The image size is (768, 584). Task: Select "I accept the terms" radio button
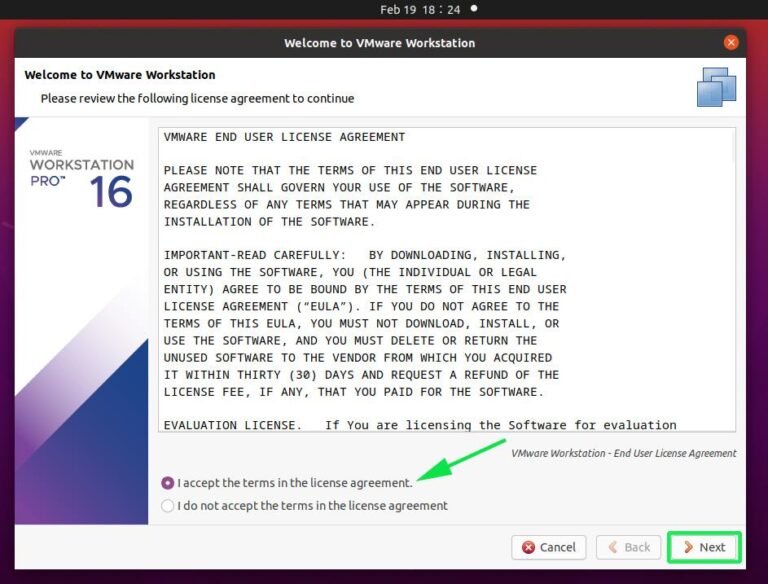coord(167,483)
